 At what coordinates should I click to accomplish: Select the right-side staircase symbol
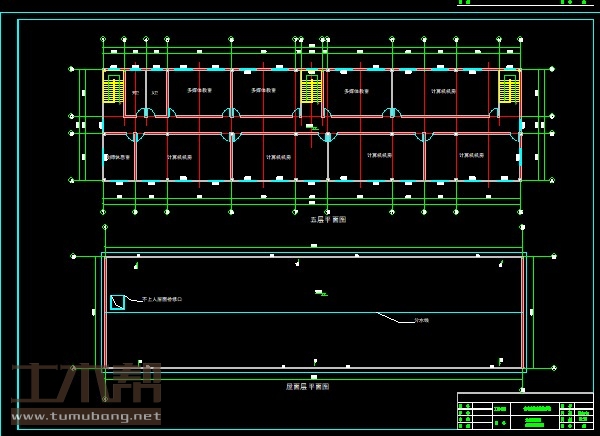point(509,90)
